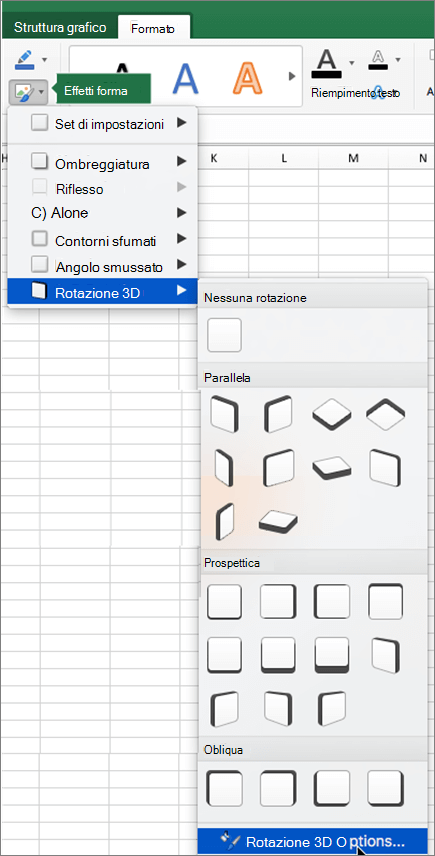The width and height of the screenshot is (435, 856).
Task: Expand the WordArt styles gallery arrow
Action: click(x=292, y=76)
